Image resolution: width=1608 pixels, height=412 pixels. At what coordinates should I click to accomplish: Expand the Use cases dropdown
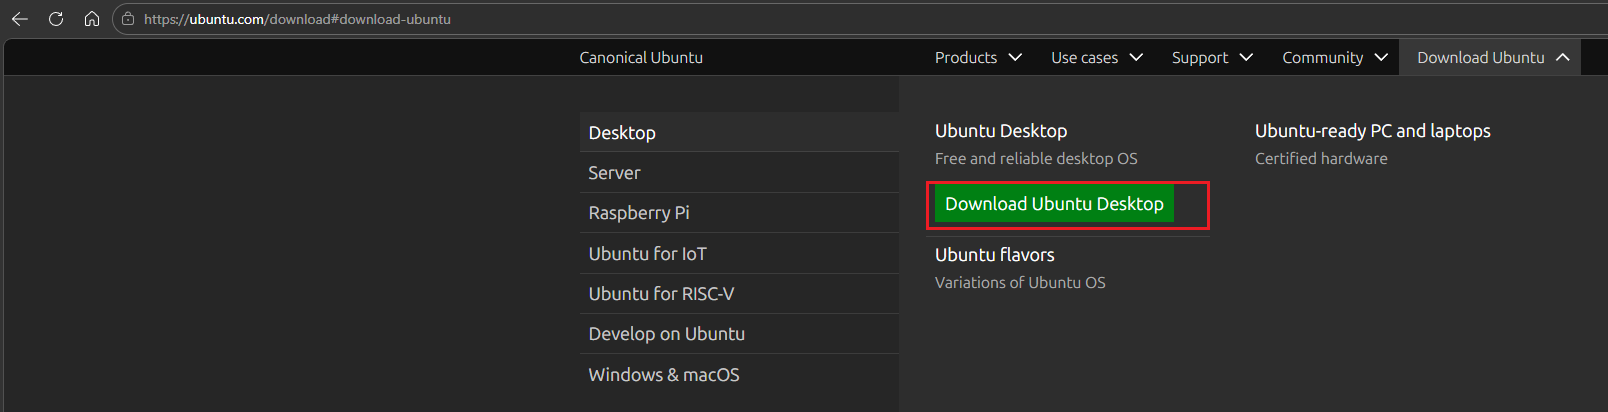(x=1096, y=58)
